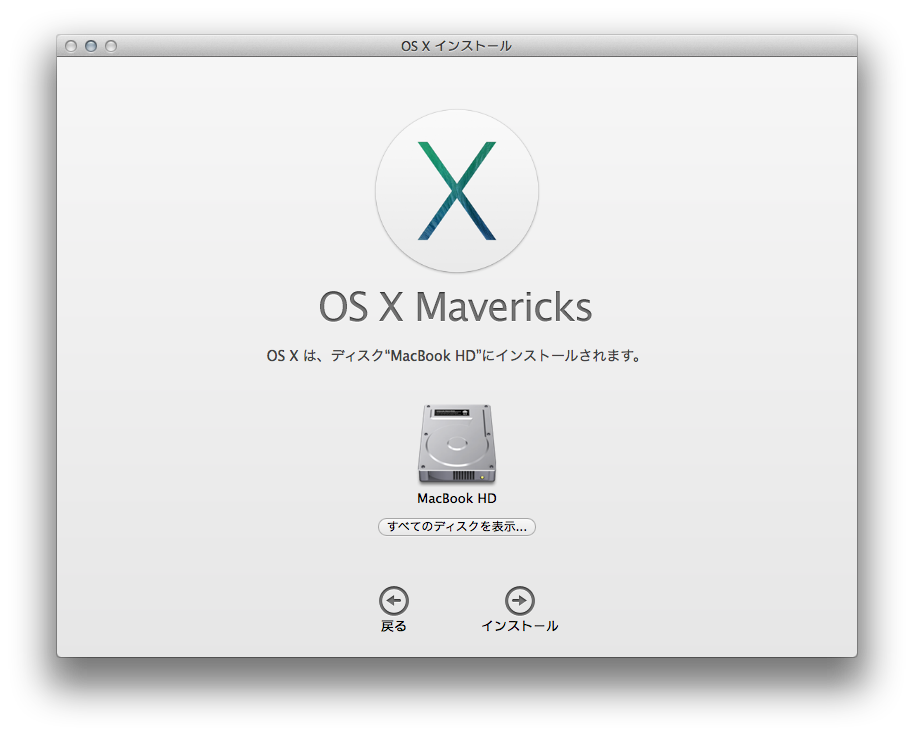The image size is (914, 736).
Task: Click the circular platter on the drive icon
Action: (x=457, y=445)
